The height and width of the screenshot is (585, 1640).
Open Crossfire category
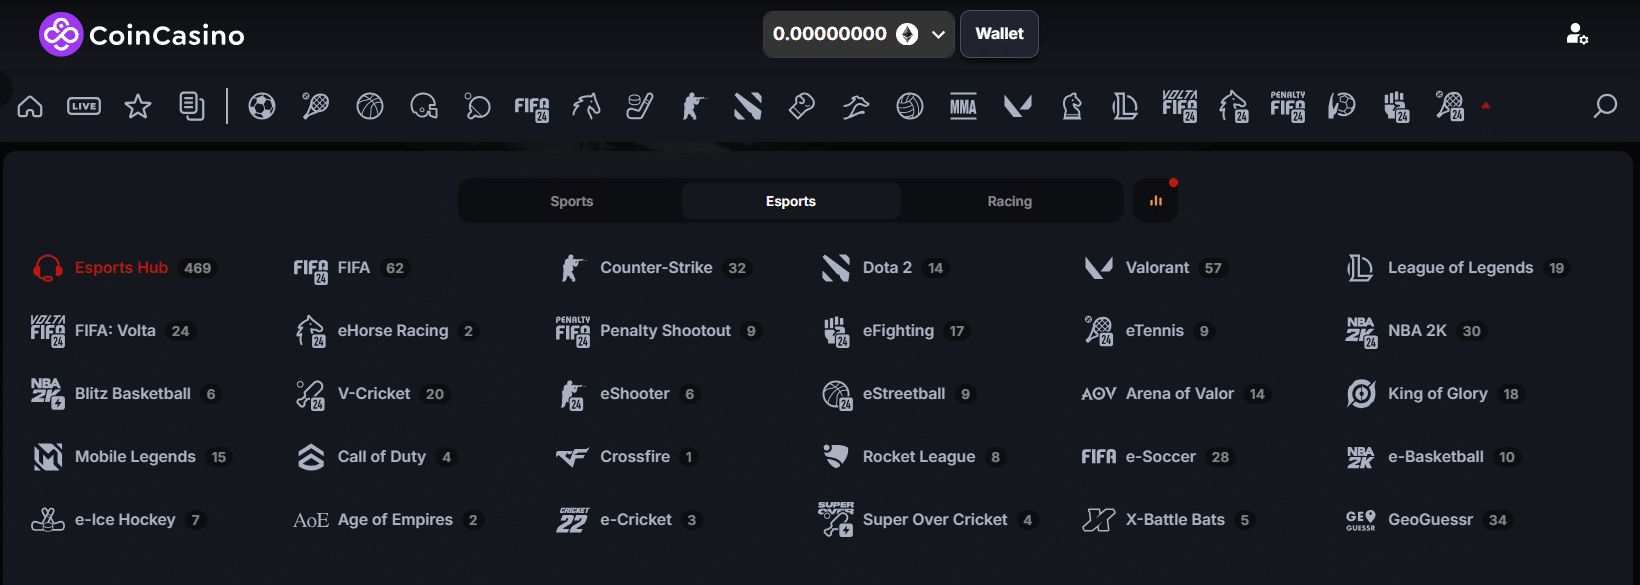628,457
